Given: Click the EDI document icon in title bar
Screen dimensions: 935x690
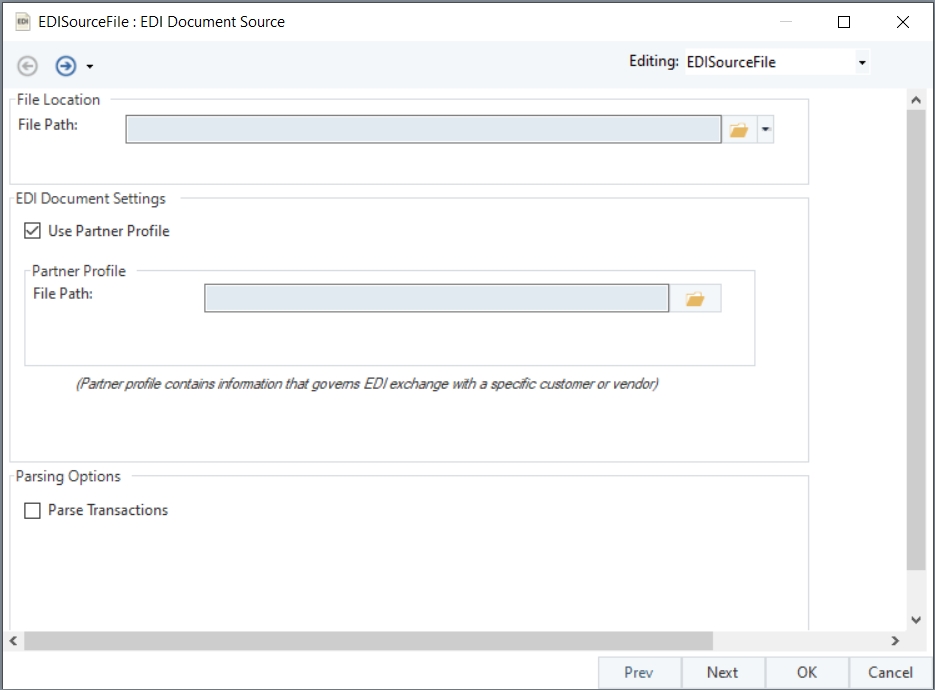Looking at the screenshot, I should click(23, 22).
